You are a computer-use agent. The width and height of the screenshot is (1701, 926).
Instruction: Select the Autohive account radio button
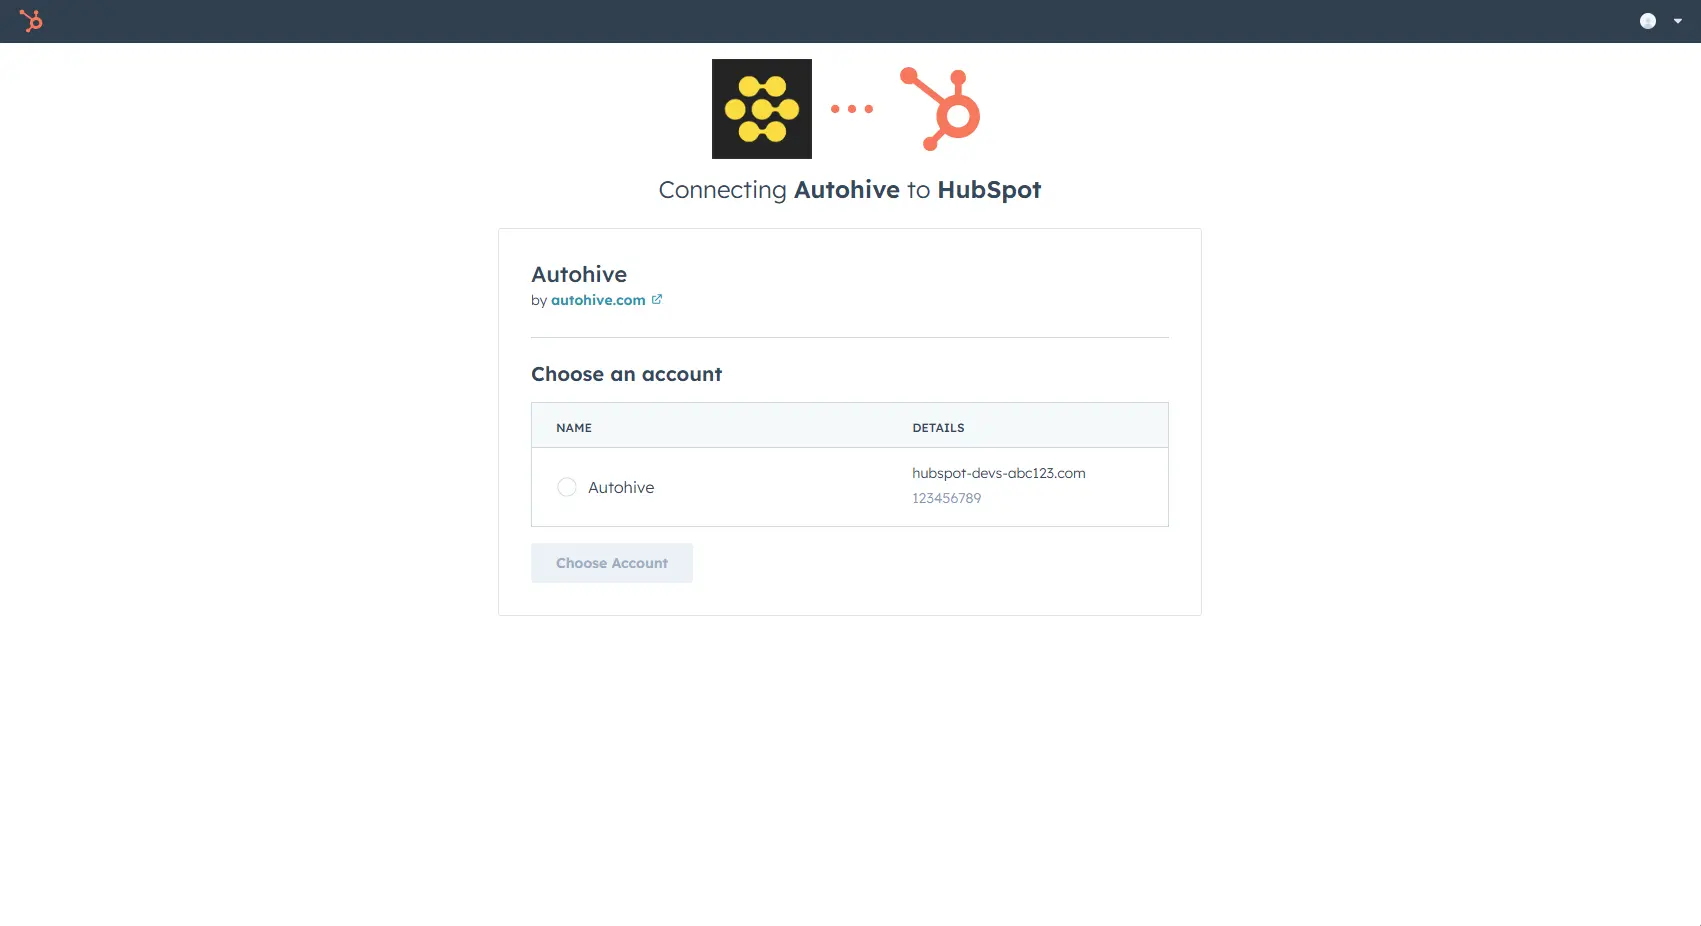567,487
